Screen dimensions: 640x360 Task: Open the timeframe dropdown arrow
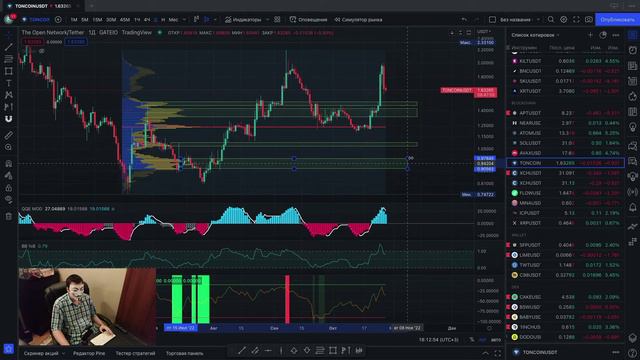(184, 20)
